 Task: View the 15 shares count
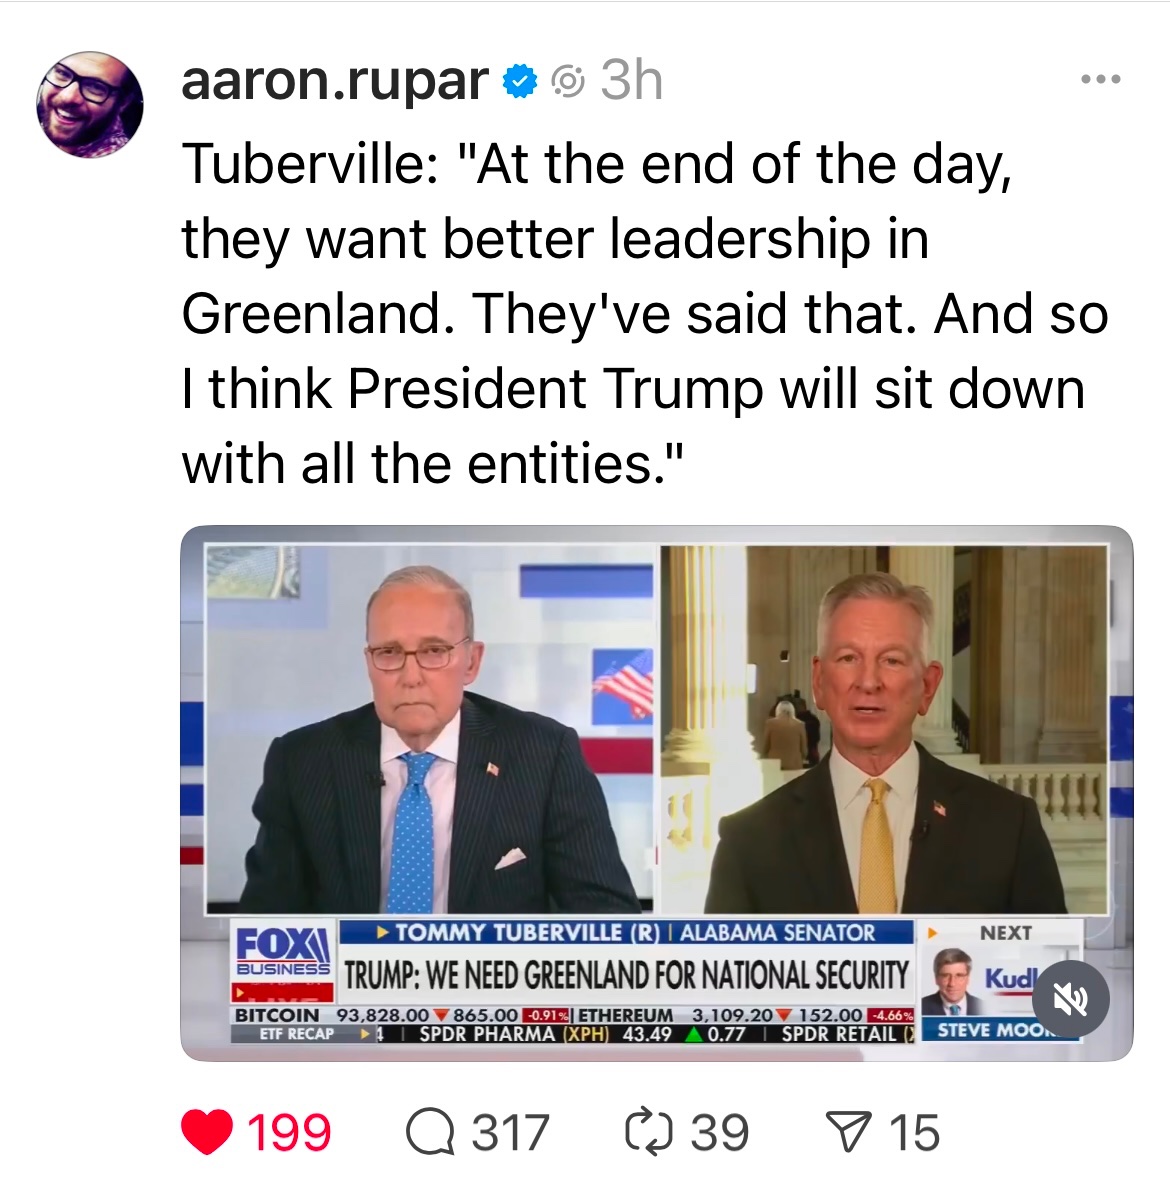914,1132
